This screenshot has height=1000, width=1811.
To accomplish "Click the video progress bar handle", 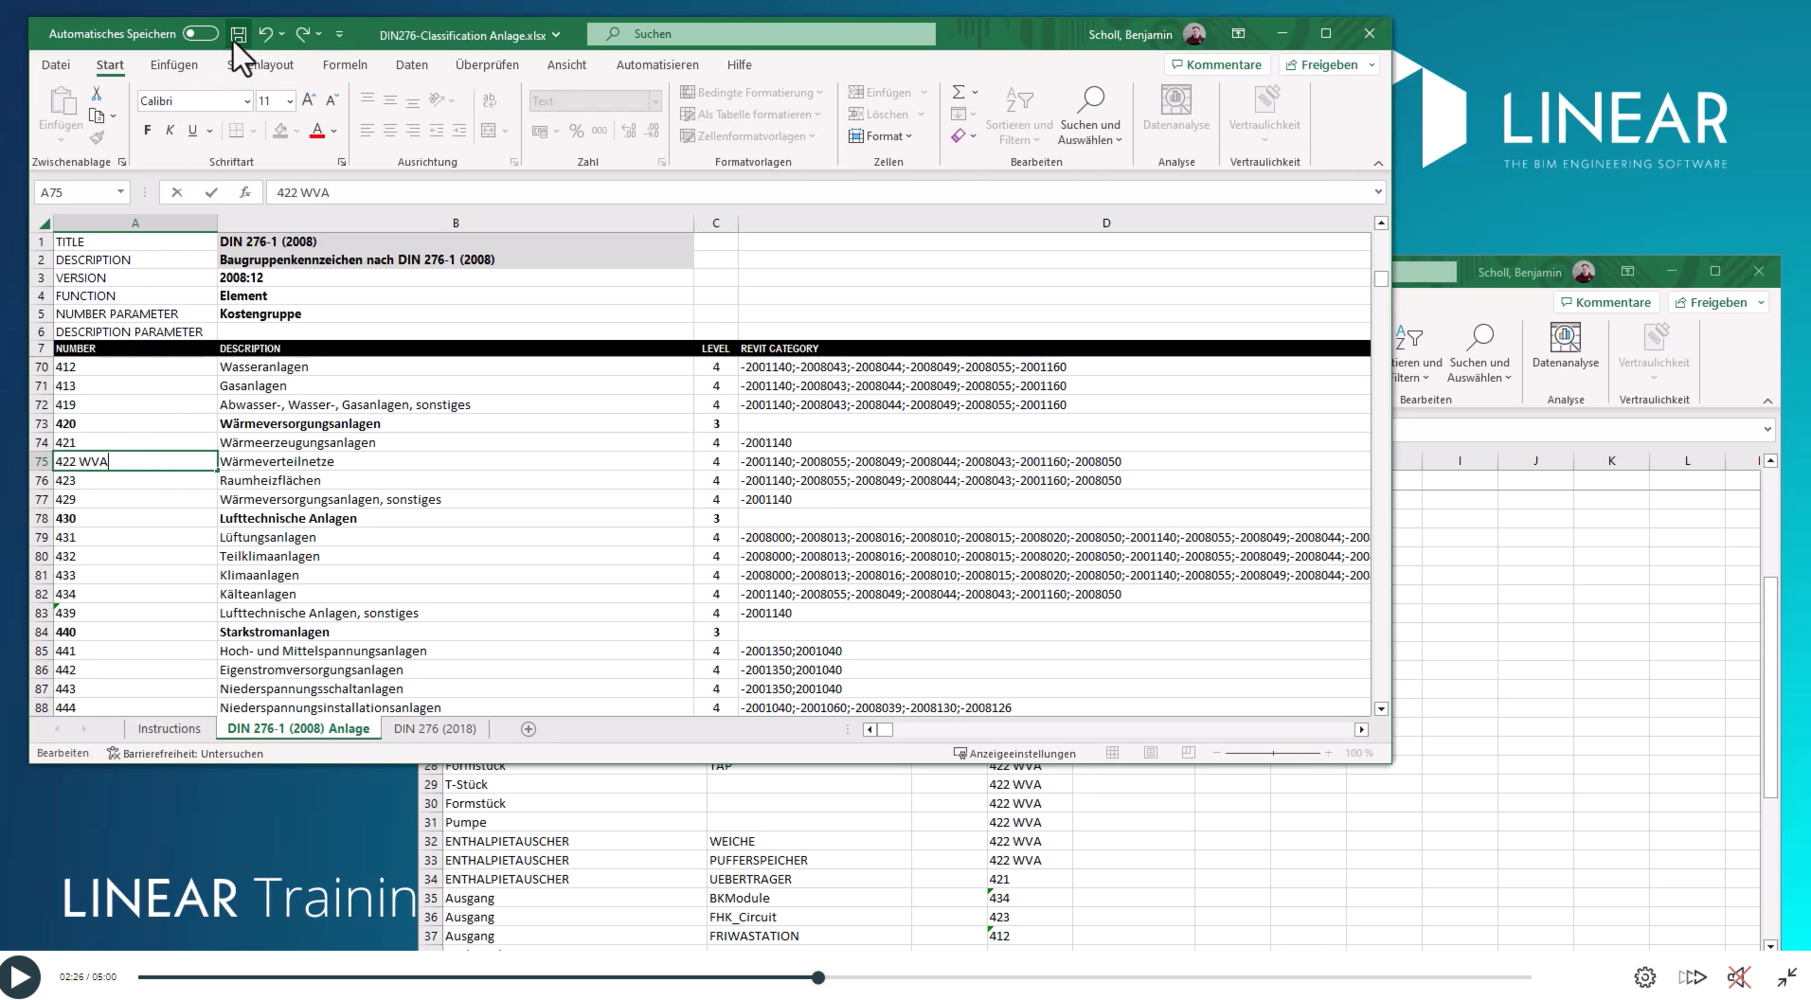I will tap(818, 977).
